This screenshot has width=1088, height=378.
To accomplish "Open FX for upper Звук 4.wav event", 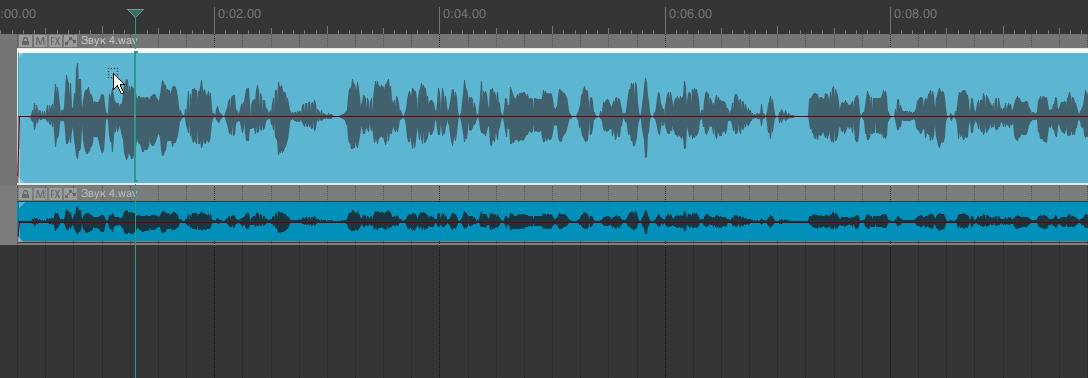I will (x=55, y=41).
